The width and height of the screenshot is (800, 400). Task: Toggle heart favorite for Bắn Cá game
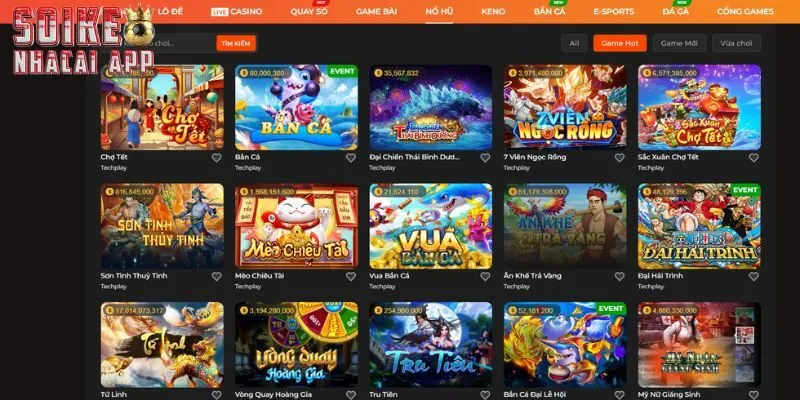coord(351,158)
